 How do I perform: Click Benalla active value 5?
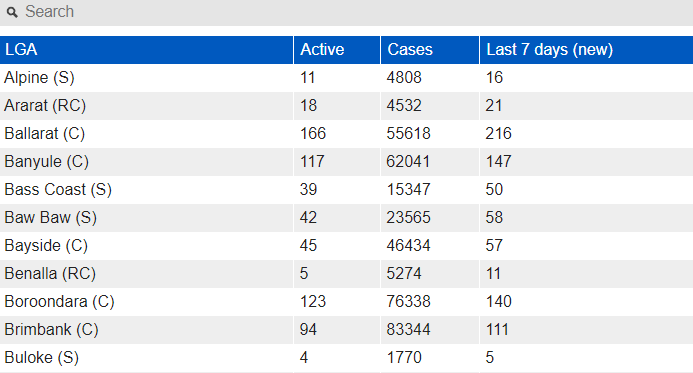pyautogui.click(x=304, y=274)
